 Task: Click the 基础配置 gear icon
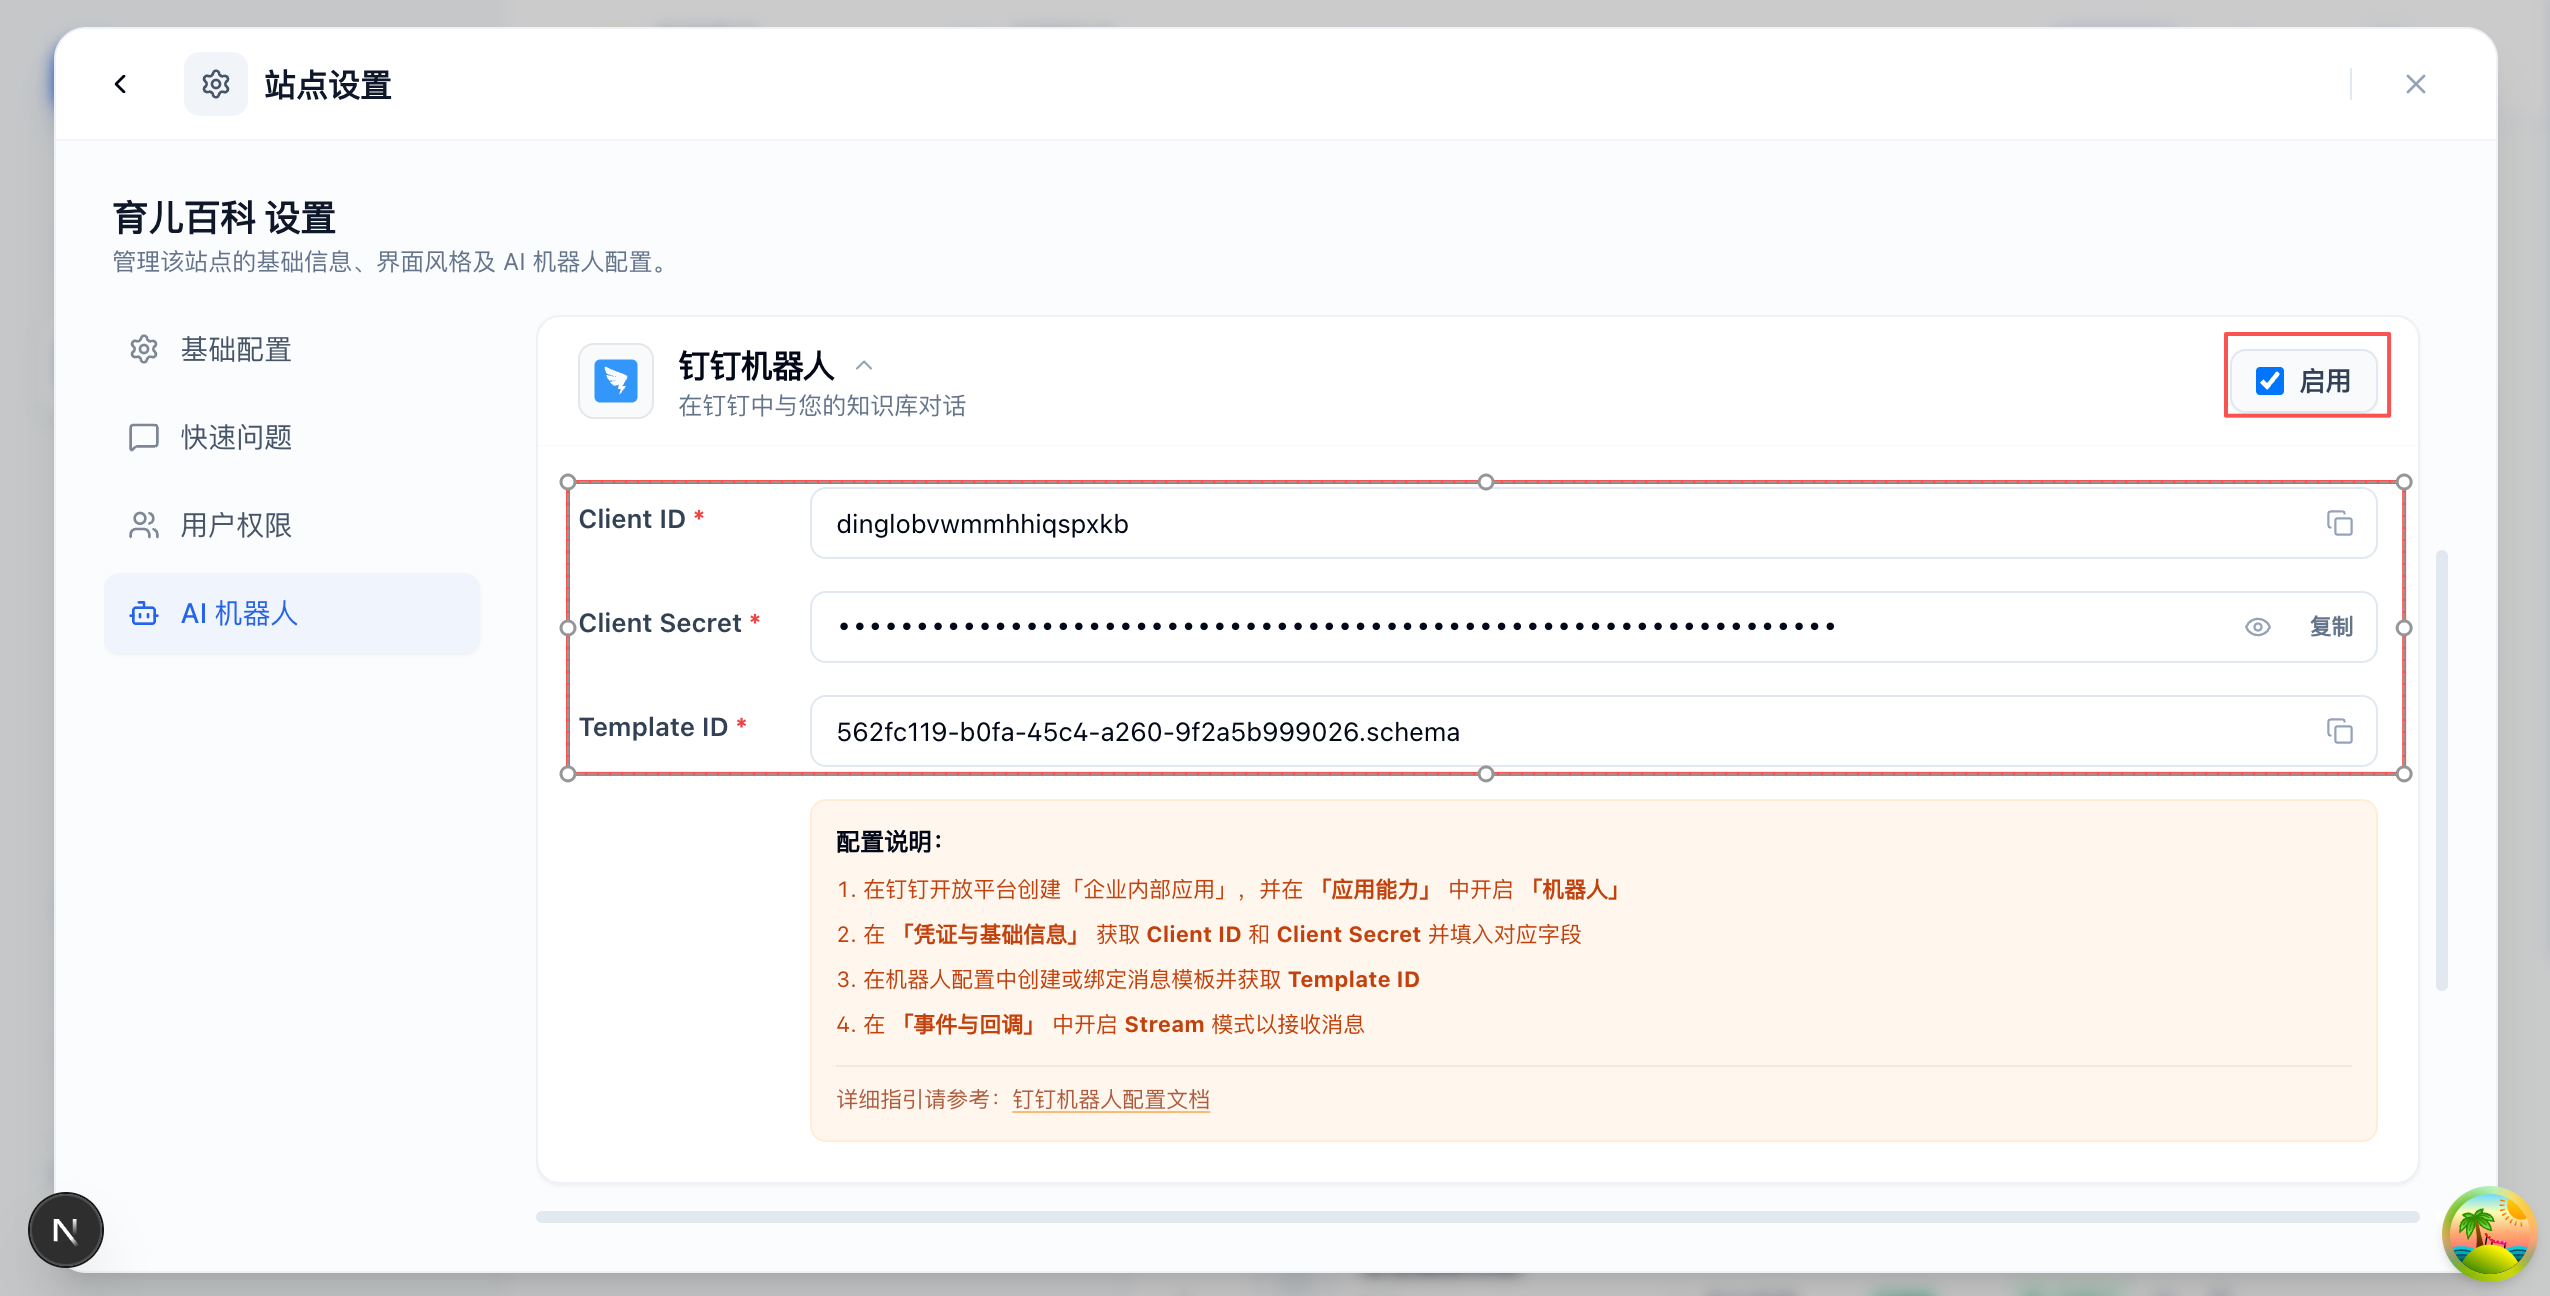point(144,349)
